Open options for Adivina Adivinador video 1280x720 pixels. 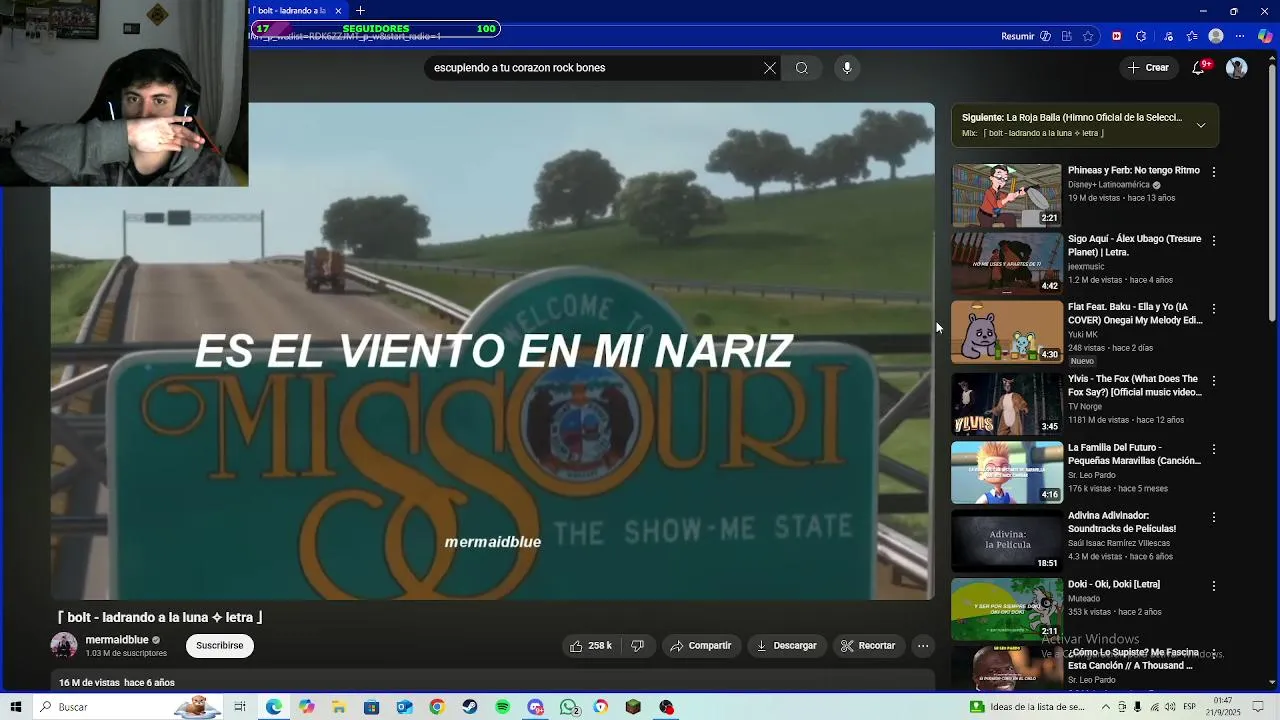1214,518
